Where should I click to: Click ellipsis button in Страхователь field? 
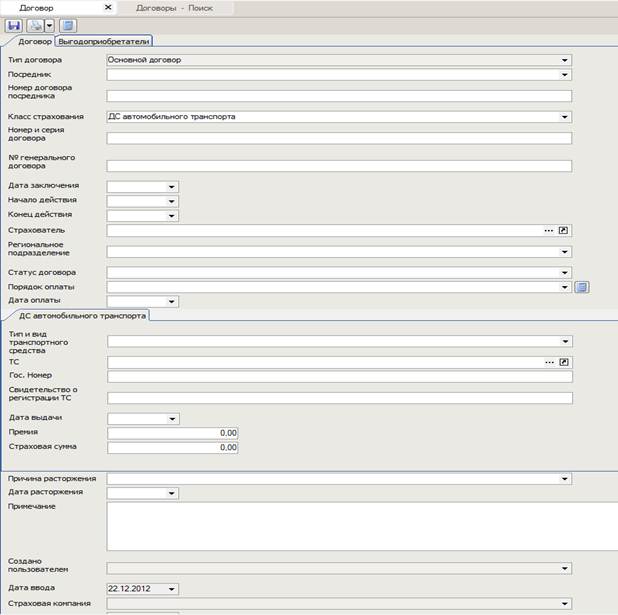[548, 230]
